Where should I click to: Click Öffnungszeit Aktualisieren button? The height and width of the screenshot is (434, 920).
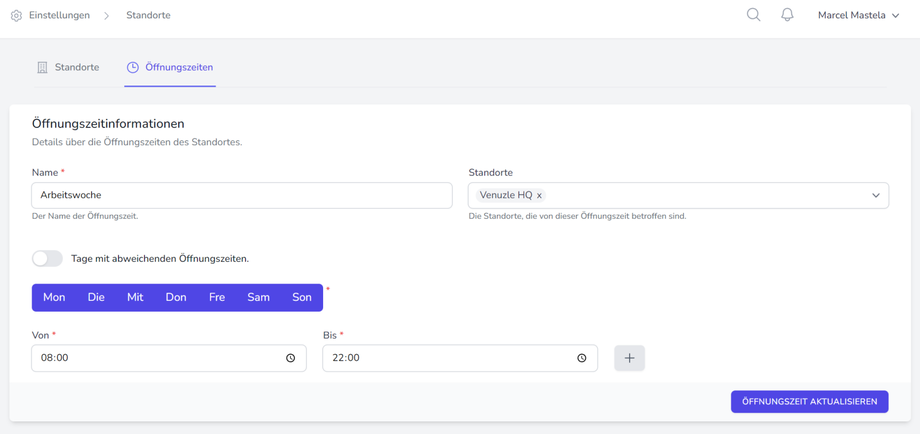pos(809,401)
